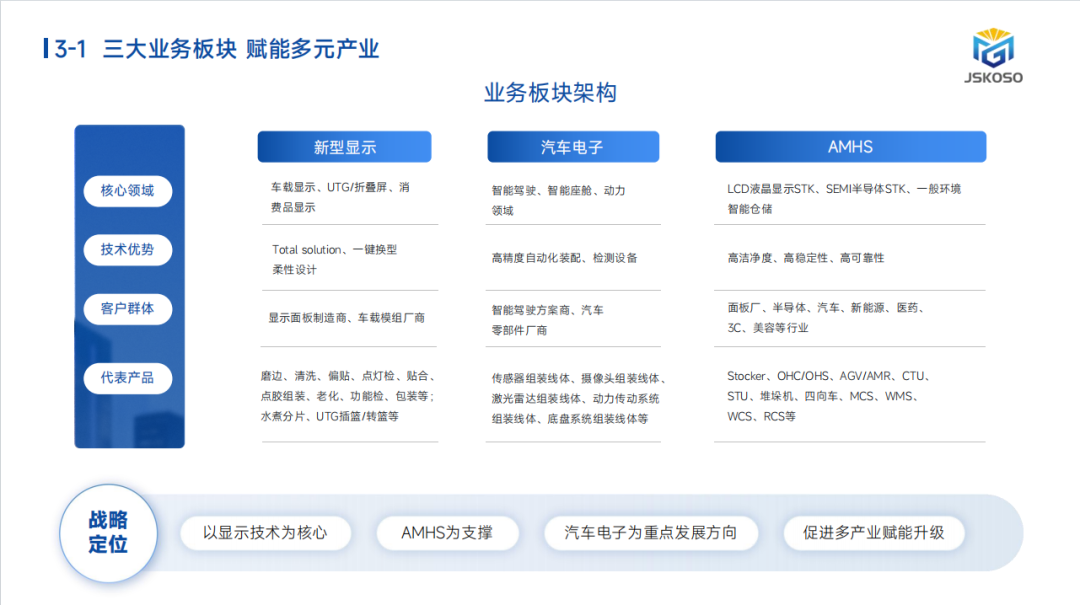
Task: Click text 高精度自动化装配、检测设备
Action: 565,258
